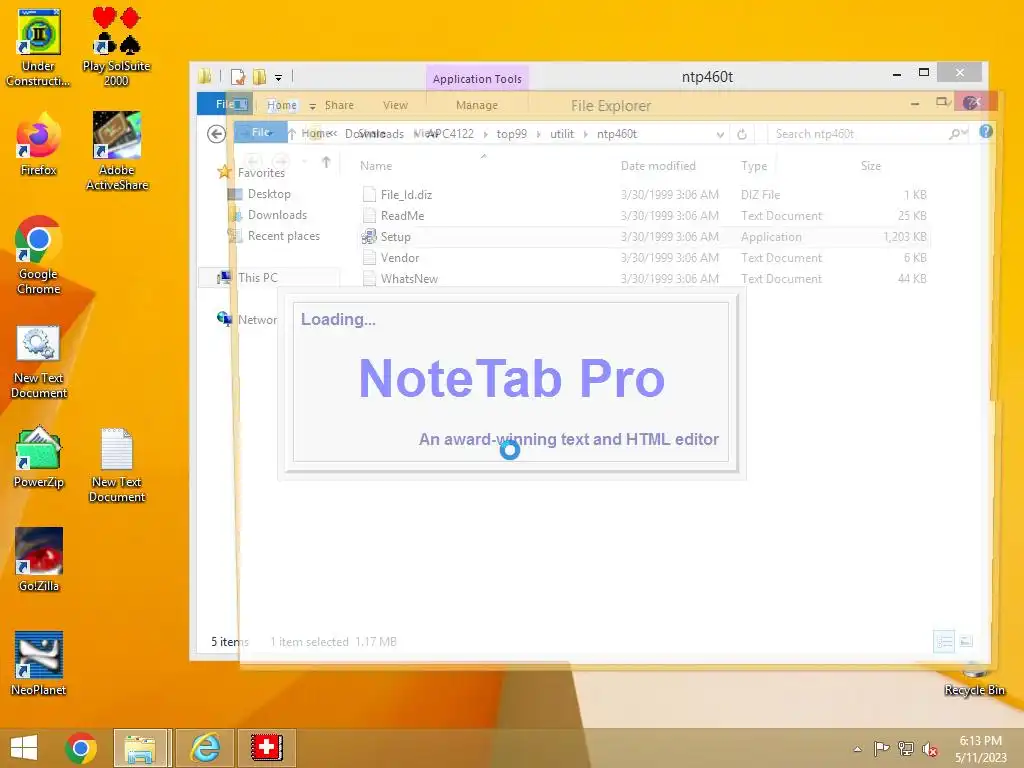This screenshot has height=768, width=1024.
Task: Open the Firefox desktop shortcut
Action: (x=38, y=145)
